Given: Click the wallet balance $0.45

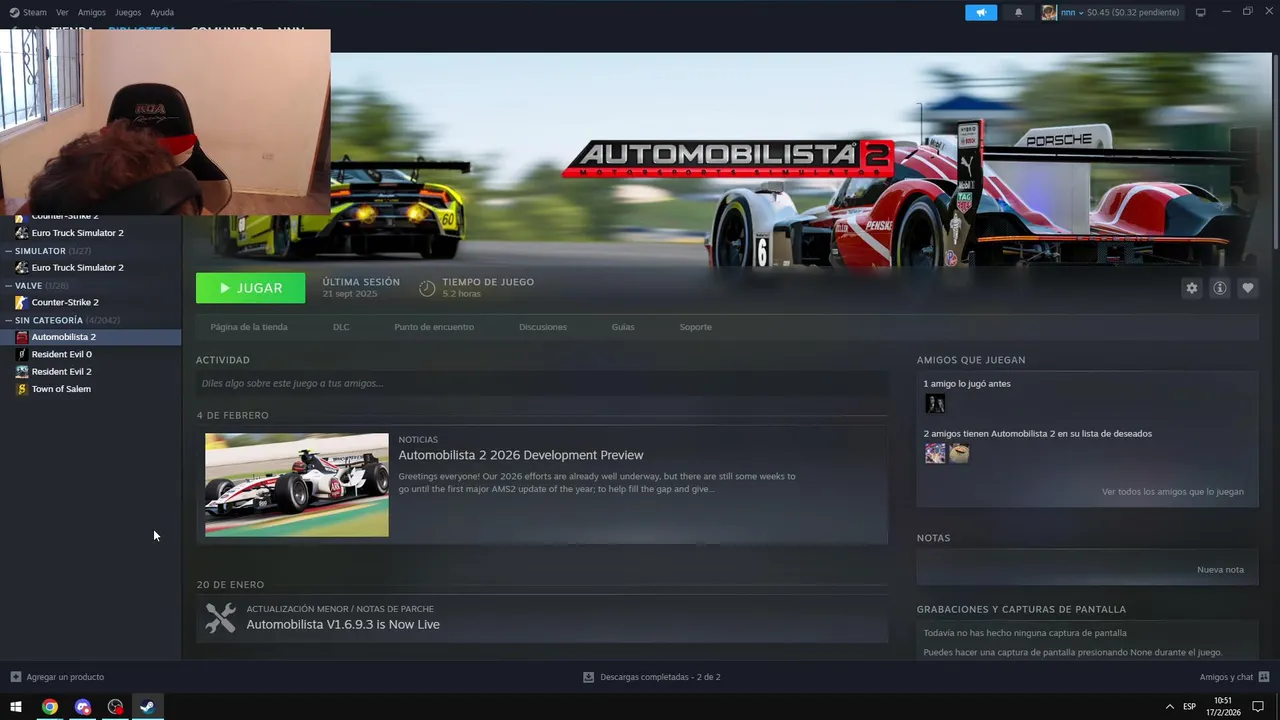Looking at the screenshot, I should coord(1133,12).
